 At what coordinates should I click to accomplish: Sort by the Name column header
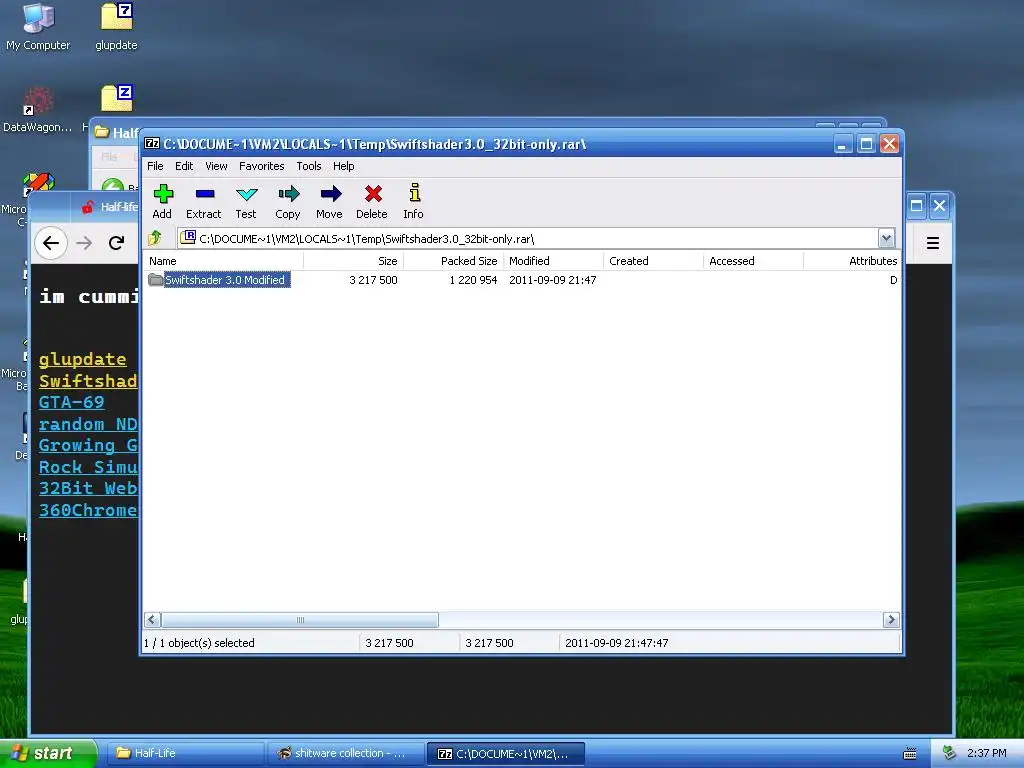[223, 261]
